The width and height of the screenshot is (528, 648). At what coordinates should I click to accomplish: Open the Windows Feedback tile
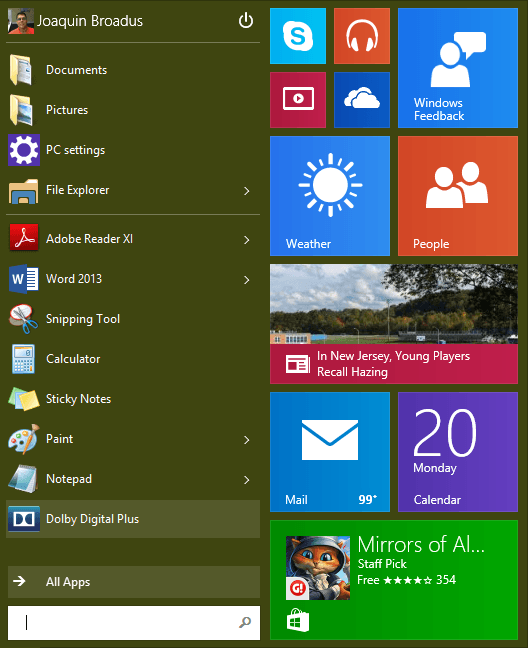[x=458, y=68]
